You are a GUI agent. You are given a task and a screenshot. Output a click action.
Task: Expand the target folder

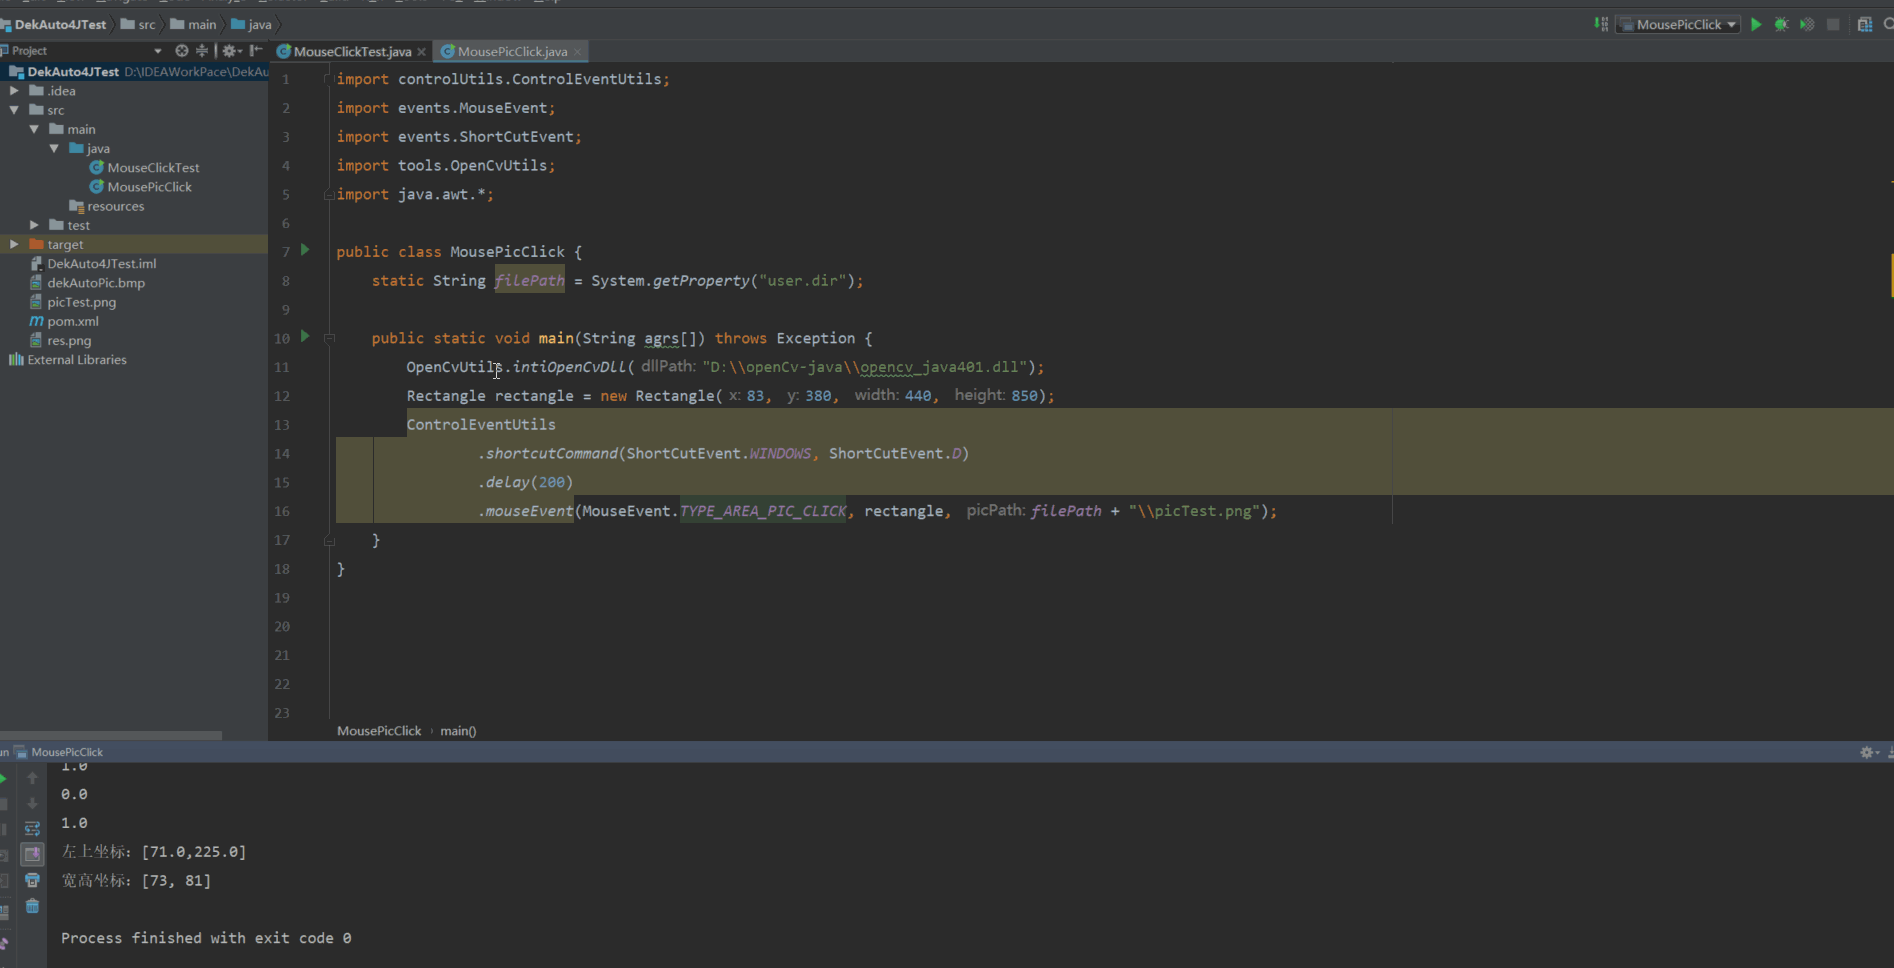tap(14, 244)
